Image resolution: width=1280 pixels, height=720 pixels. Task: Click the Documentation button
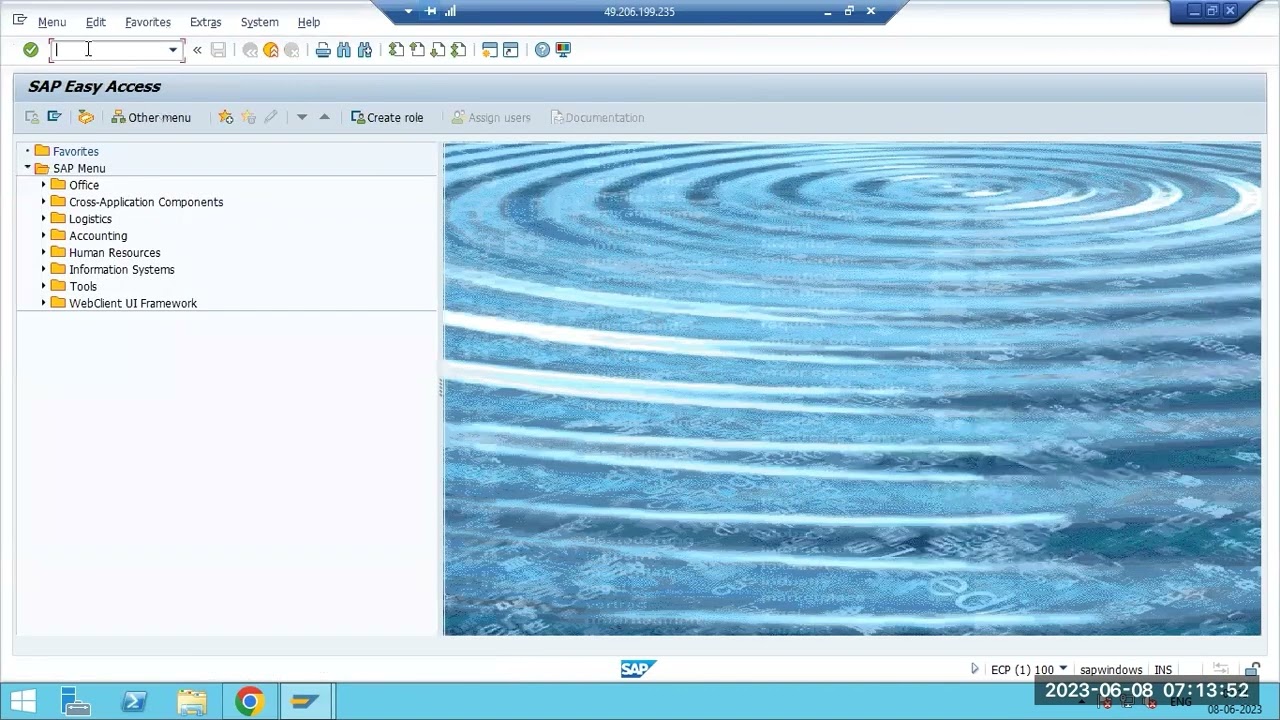pos(598,117)
